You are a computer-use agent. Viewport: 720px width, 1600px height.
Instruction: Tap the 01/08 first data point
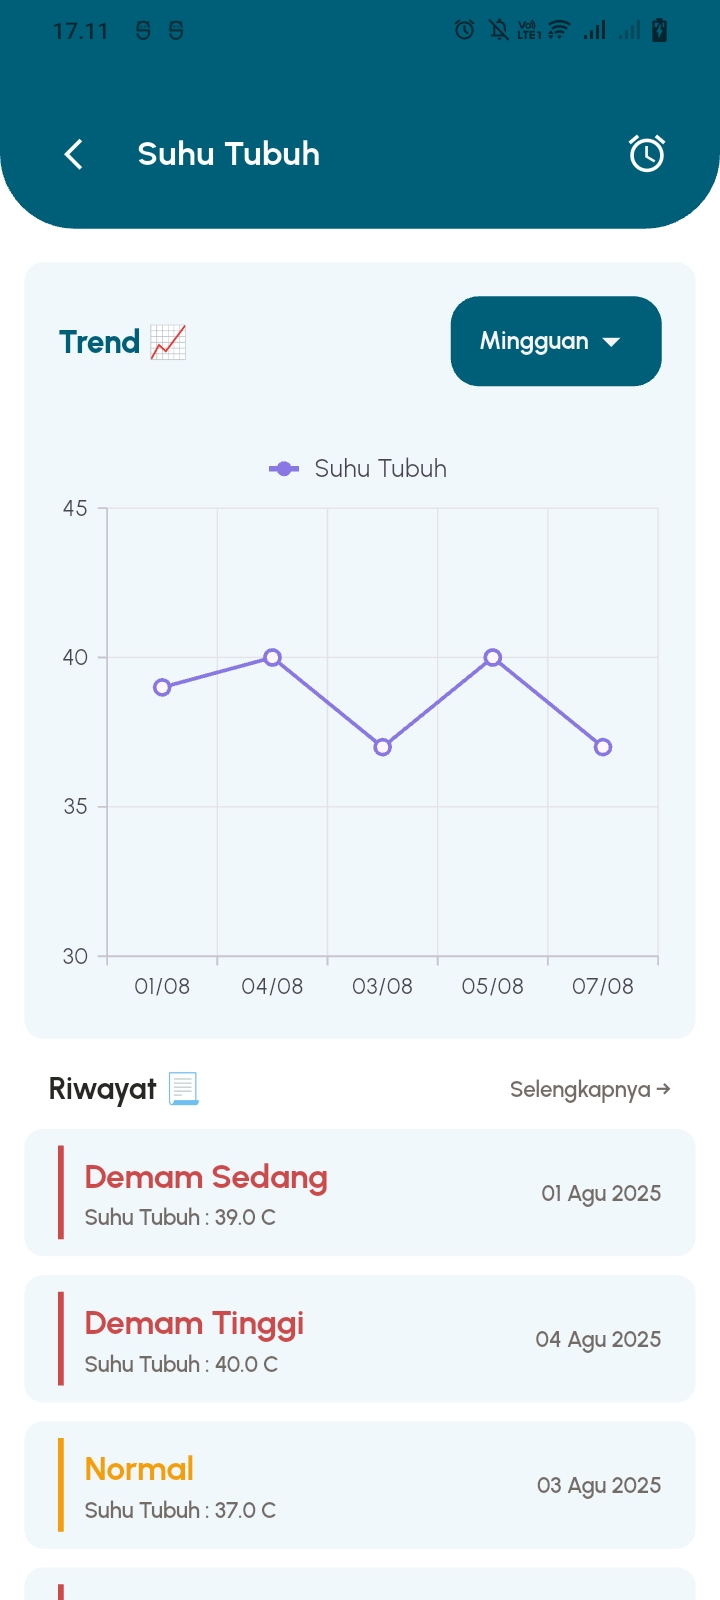162,687
